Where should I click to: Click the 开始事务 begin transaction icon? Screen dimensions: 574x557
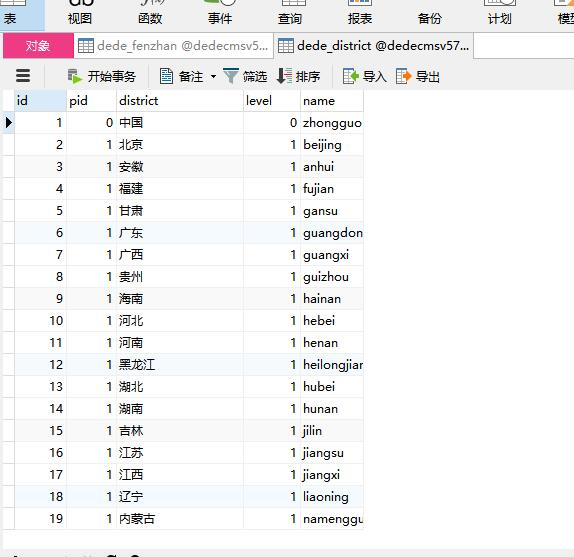[x=75, y=76]
